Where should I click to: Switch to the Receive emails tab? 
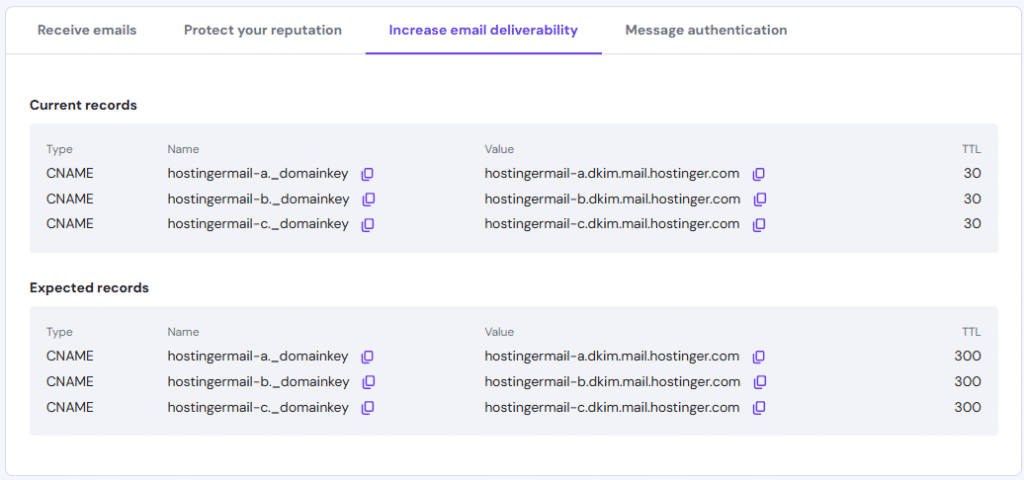coord(87,30)
